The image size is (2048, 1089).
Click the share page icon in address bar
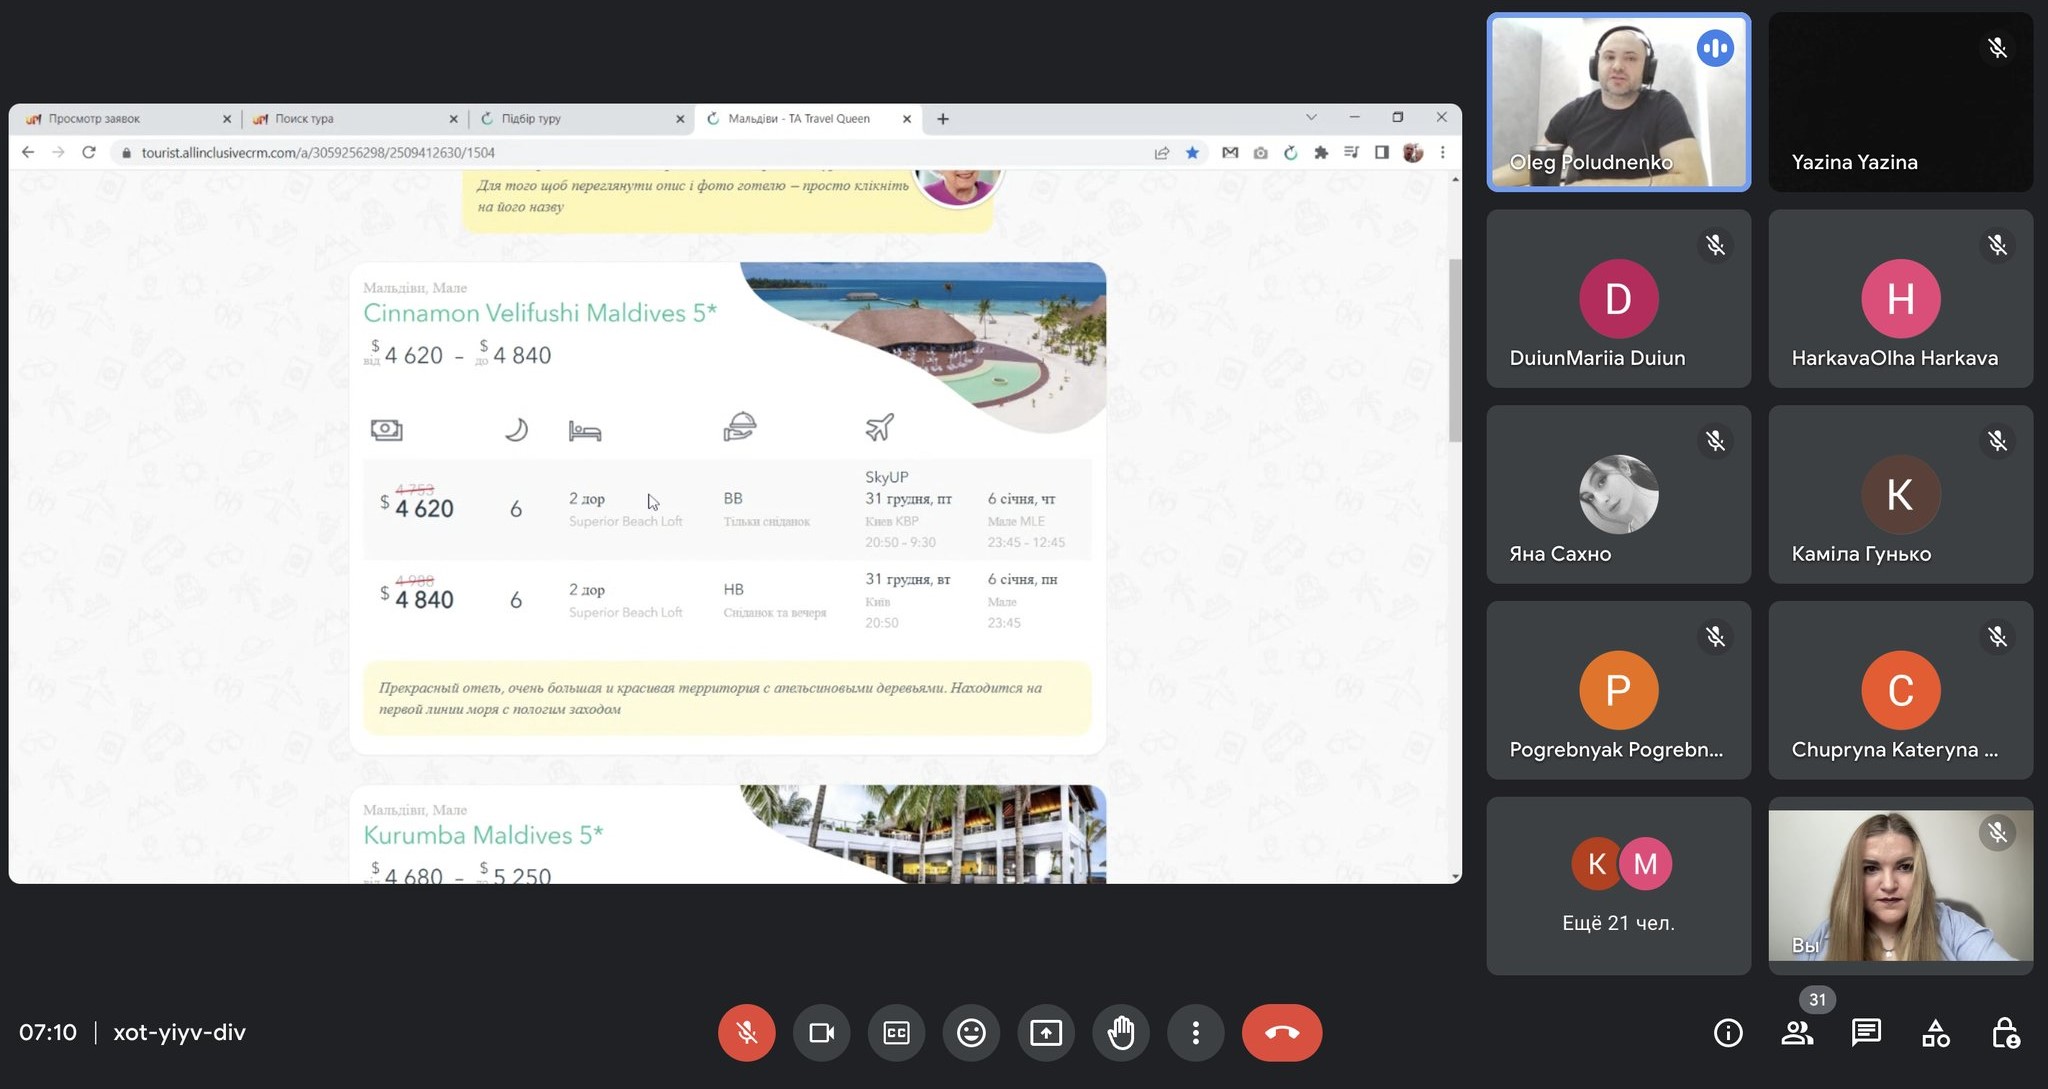[x=1162, y=152]
